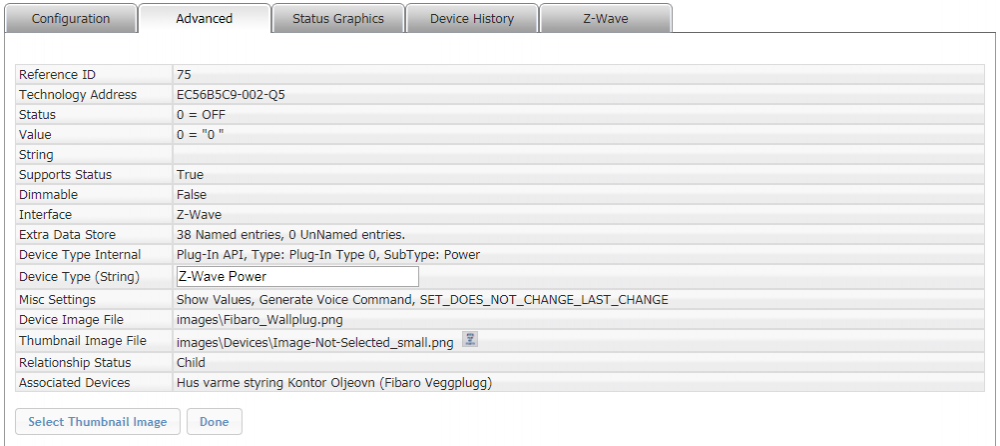Click the Device Type Internal value

[328, 255]
